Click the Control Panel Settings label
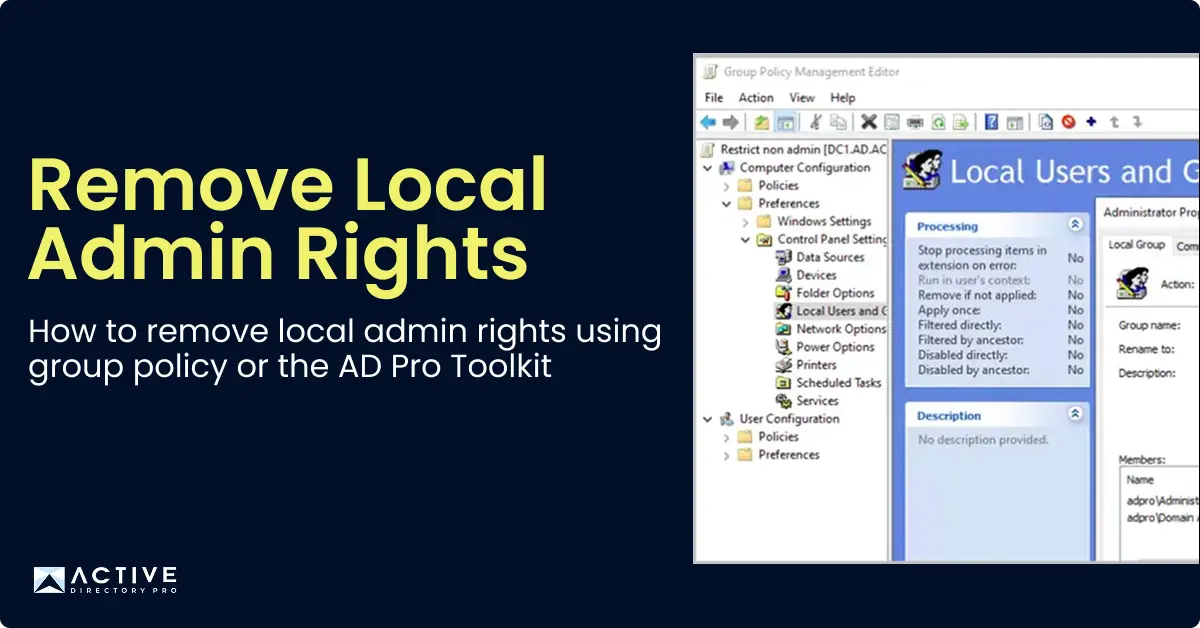 click(832, 240)
